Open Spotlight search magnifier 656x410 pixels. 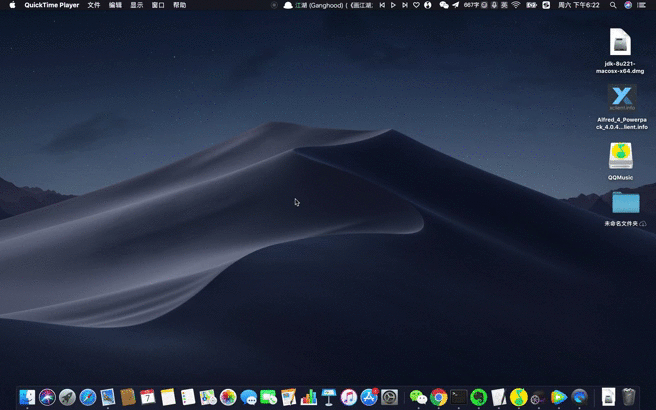(613, 5)
